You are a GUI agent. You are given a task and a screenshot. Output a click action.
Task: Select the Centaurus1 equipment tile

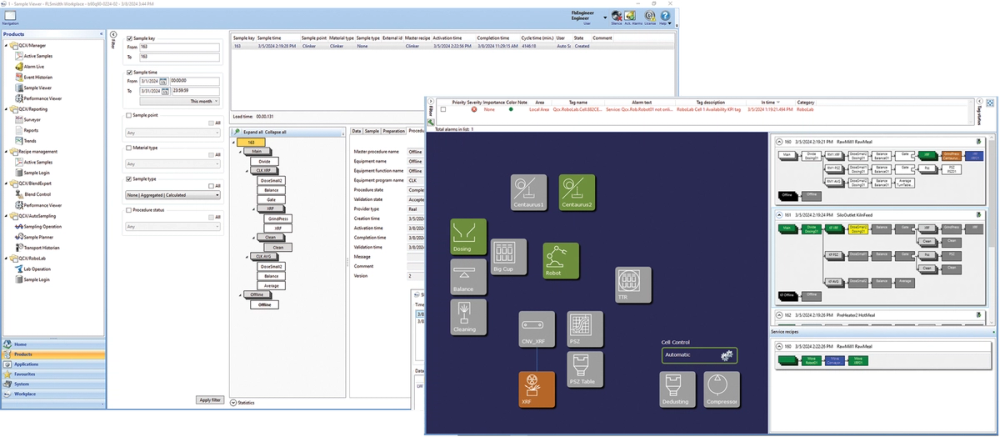tap(529, 192)
